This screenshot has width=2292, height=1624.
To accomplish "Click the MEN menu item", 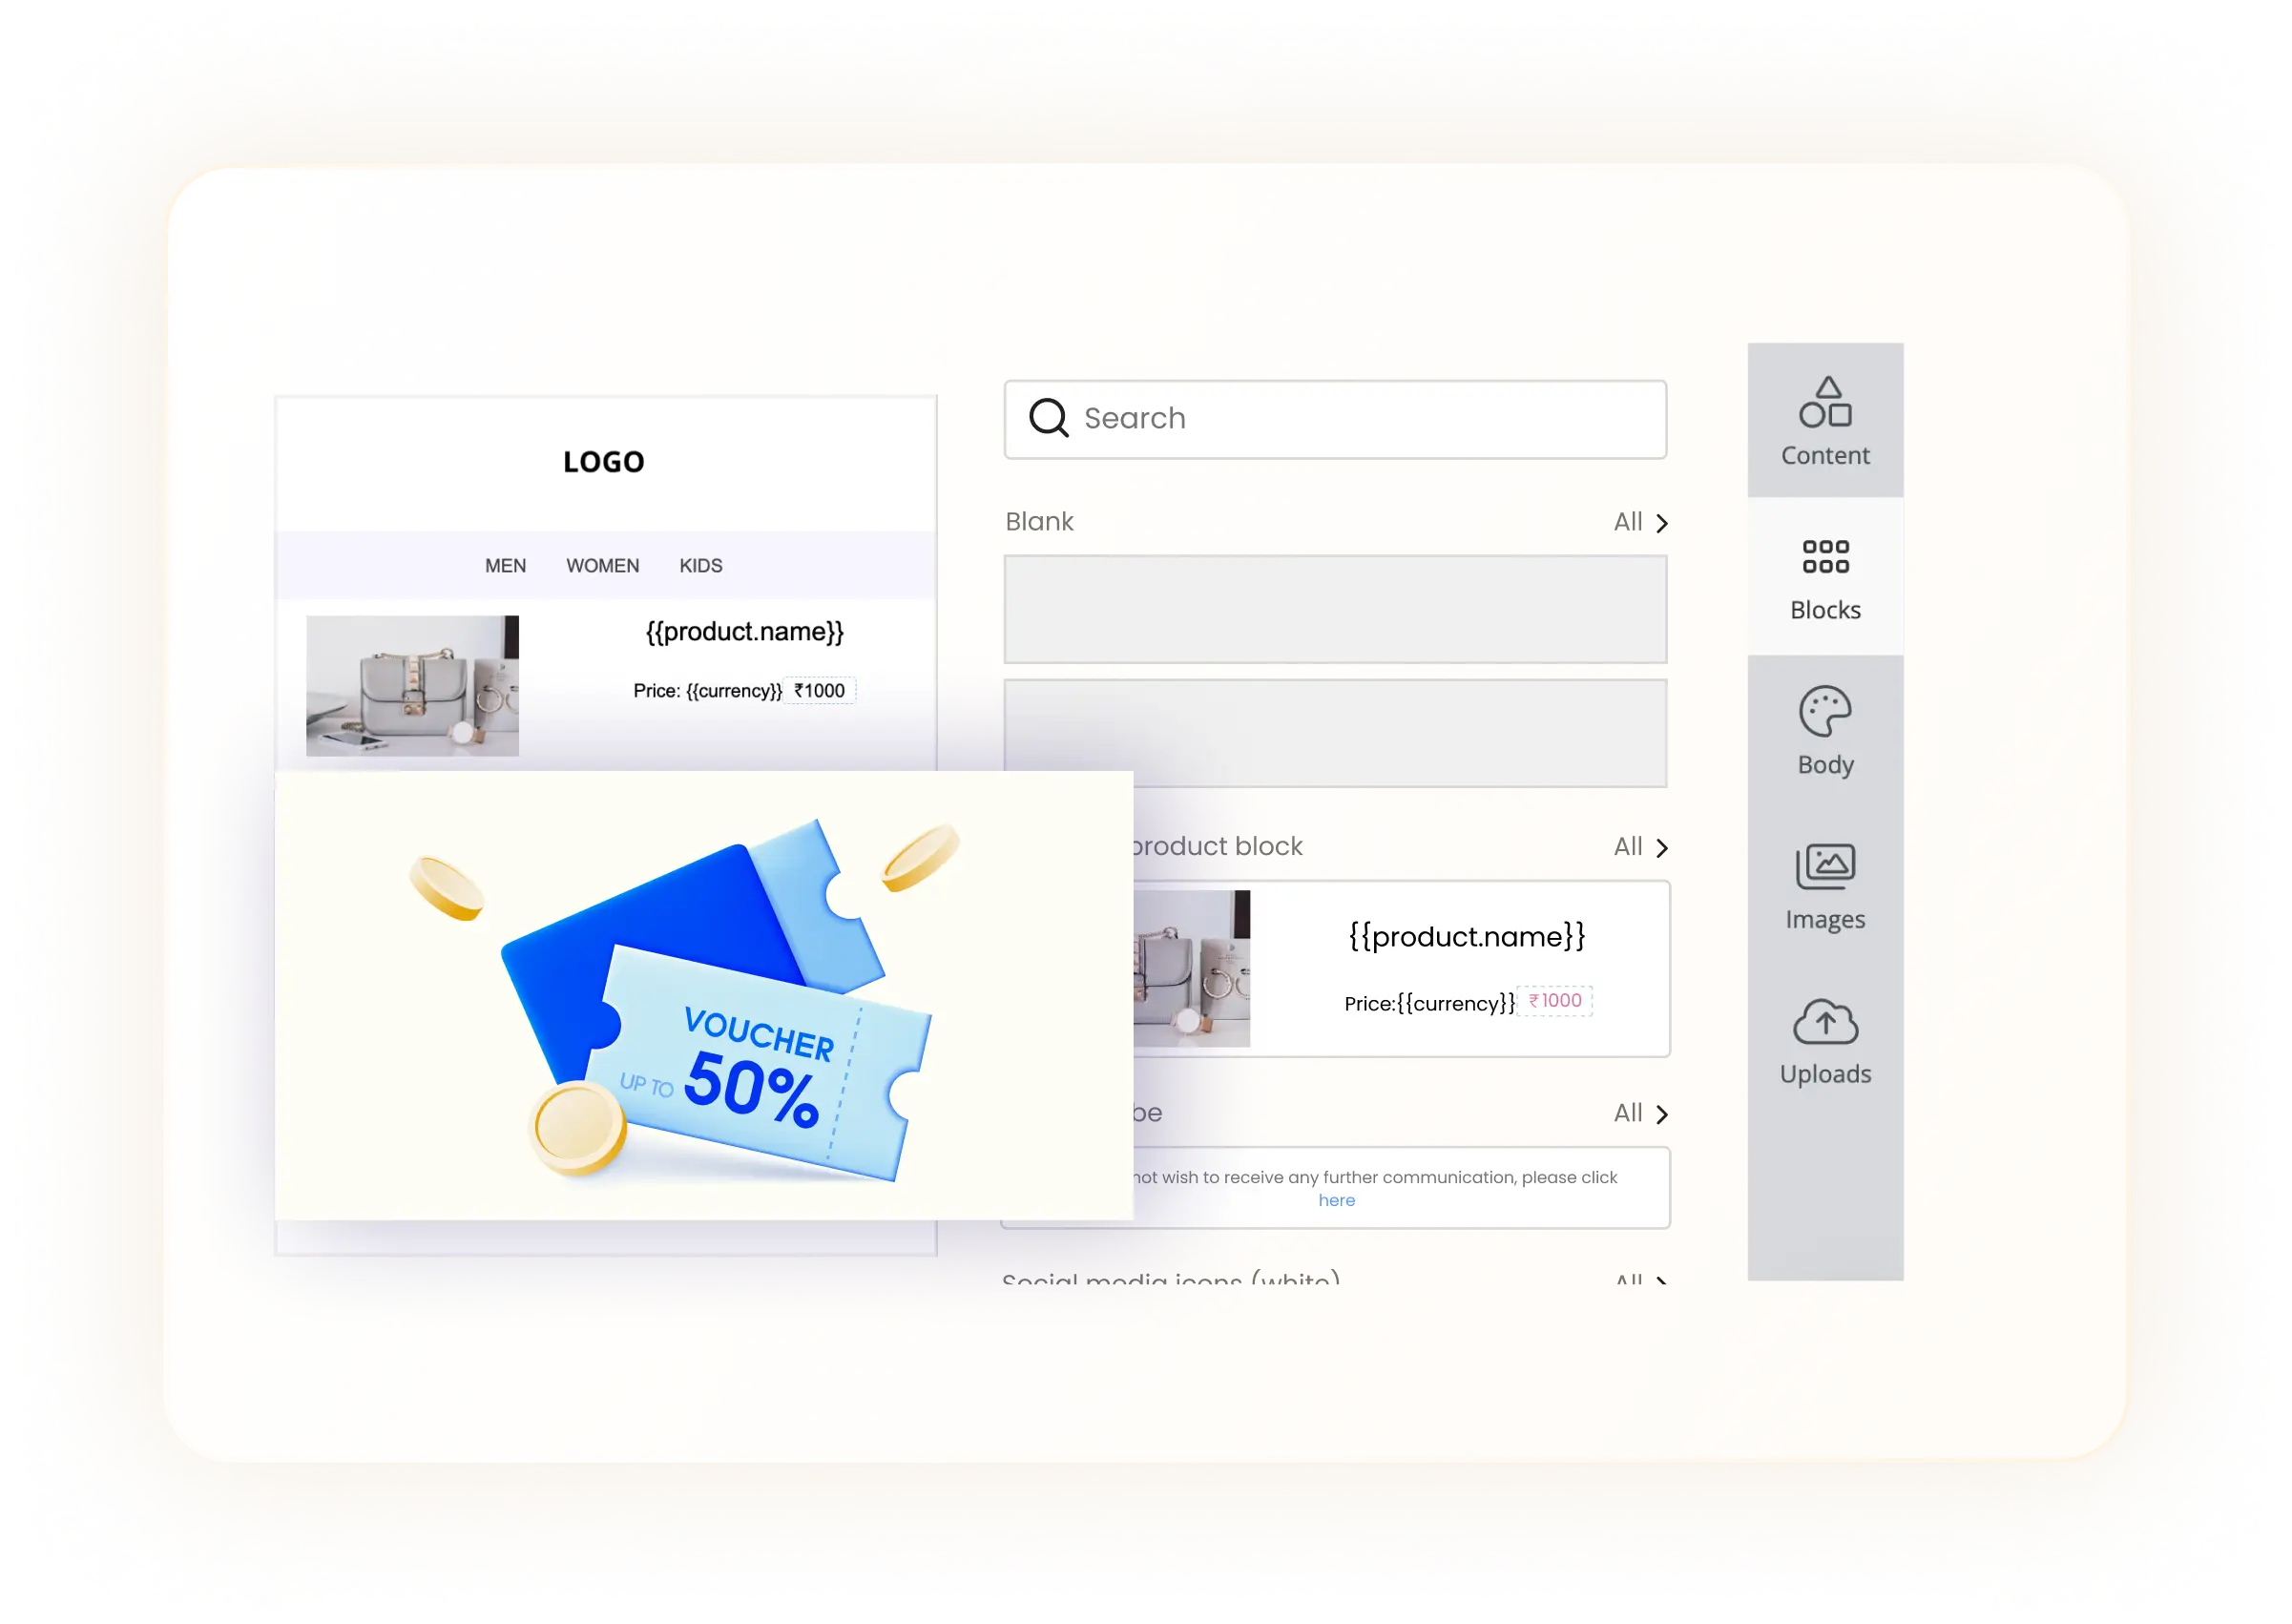I will point(505,566).
